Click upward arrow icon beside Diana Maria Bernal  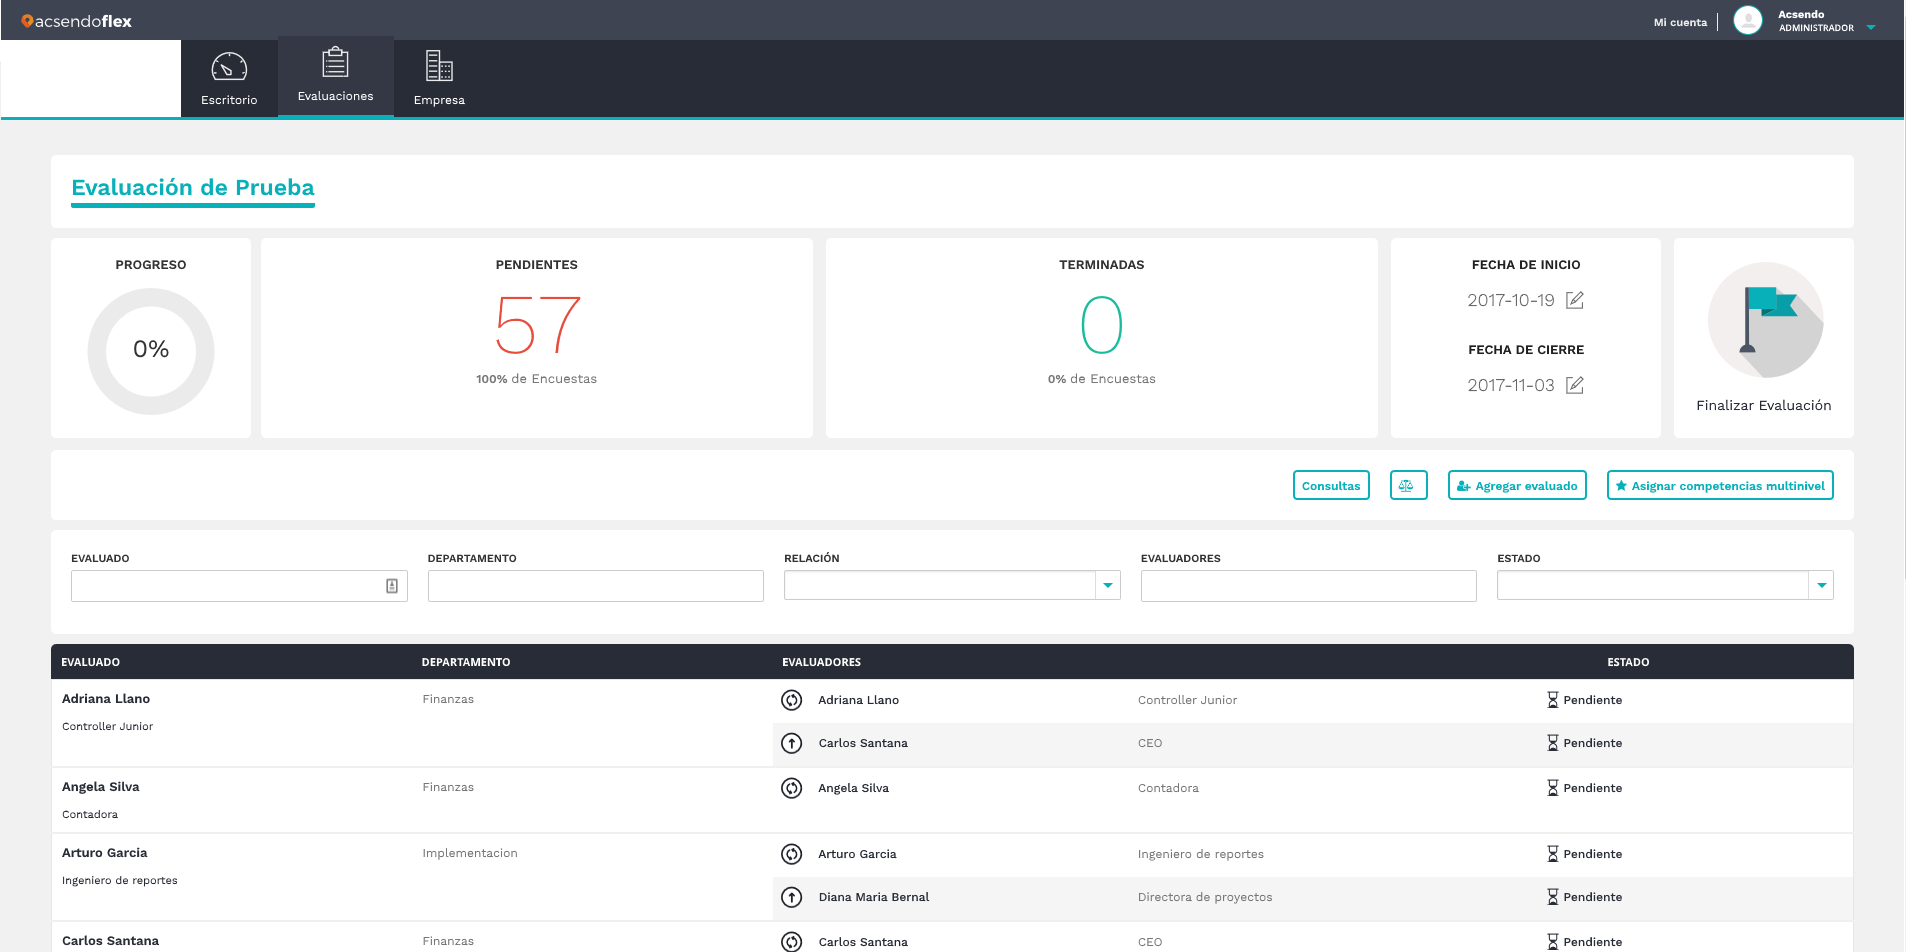pos(792,897)
